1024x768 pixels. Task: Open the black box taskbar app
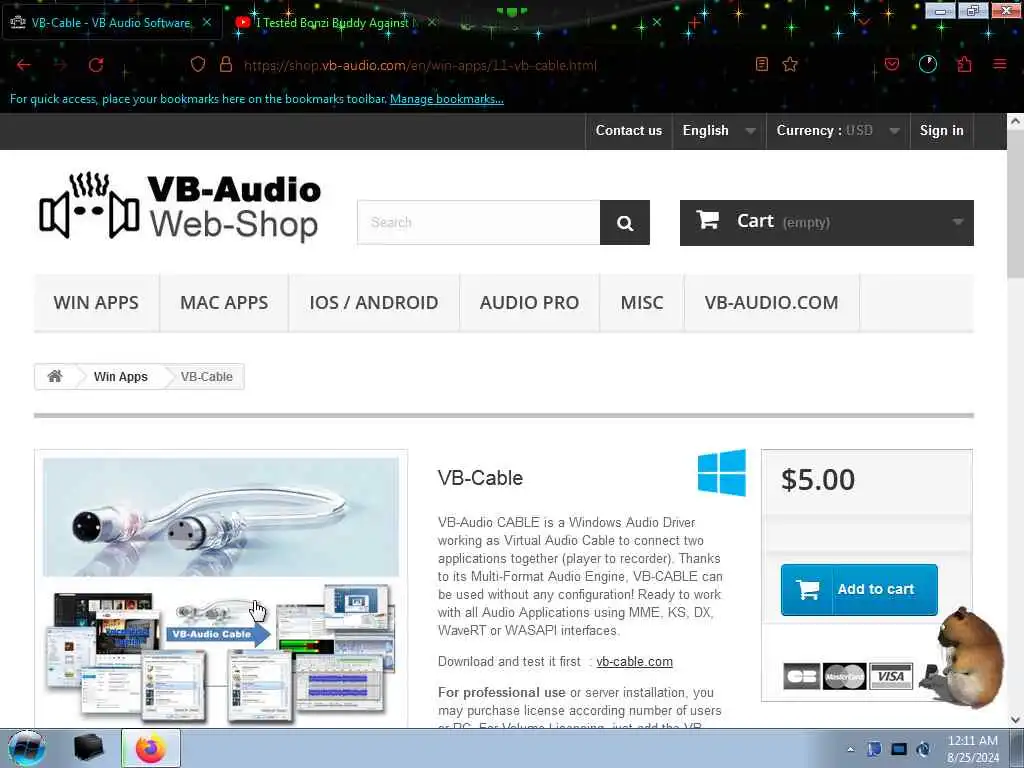pyautogui.click(x=88, y=748)
